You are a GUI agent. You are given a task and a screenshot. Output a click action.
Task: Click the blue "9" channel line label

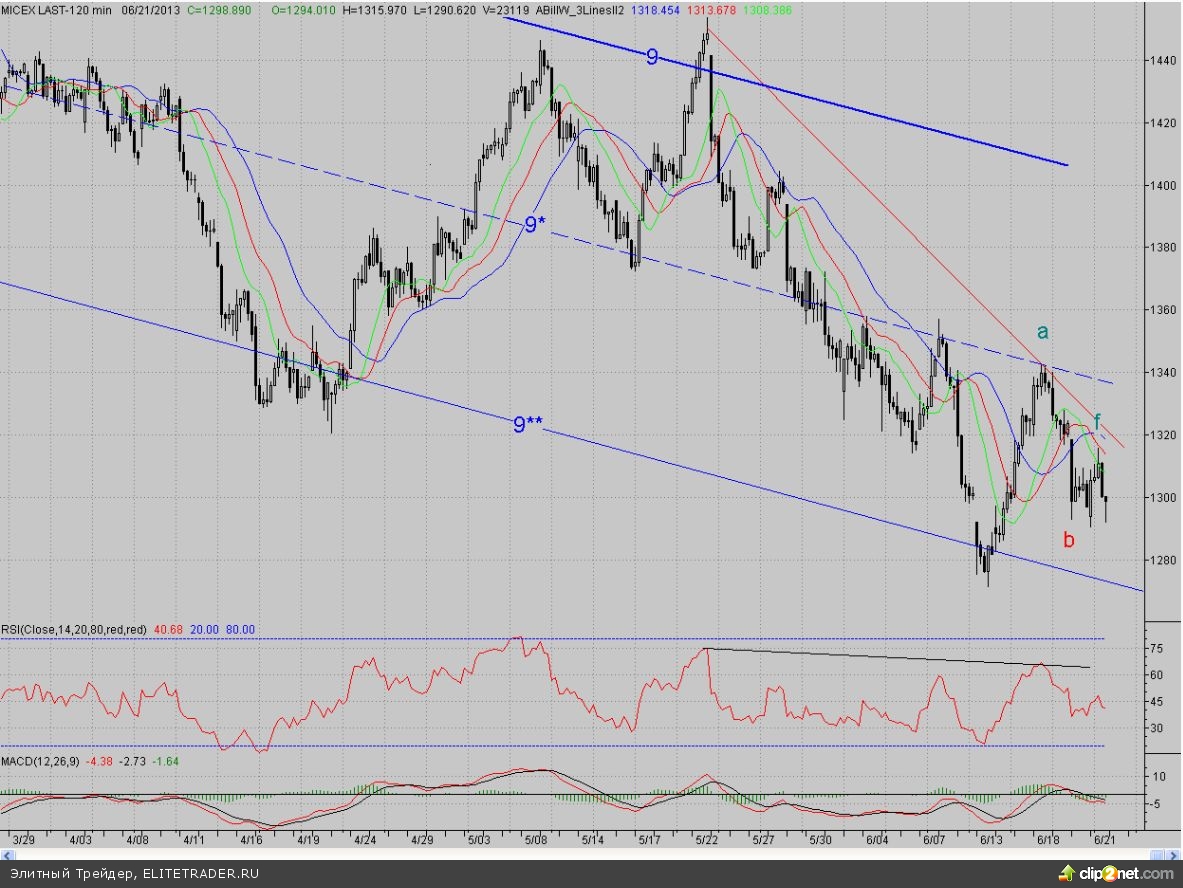coord(652,57)
